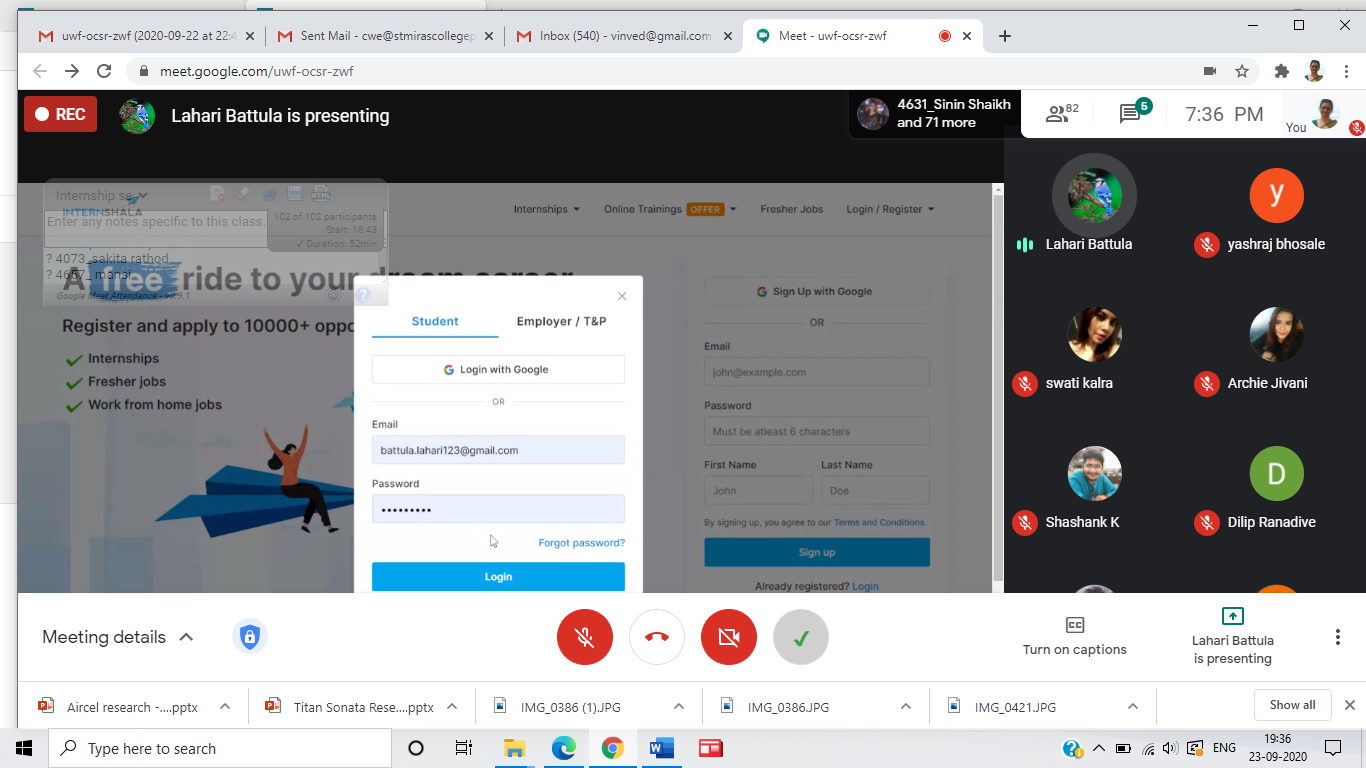The image size is (1366, 768).
Task: Click Show all downloads button
Action: pos(1292,705)
